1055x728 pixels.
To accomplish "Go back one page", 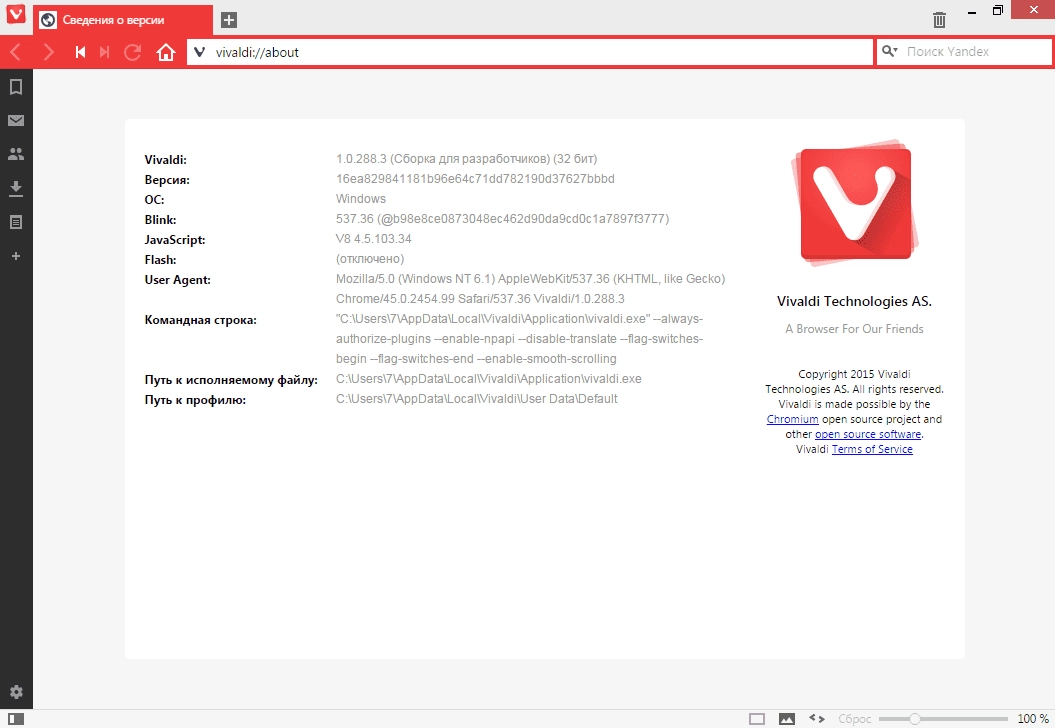I will coord(17,52).
